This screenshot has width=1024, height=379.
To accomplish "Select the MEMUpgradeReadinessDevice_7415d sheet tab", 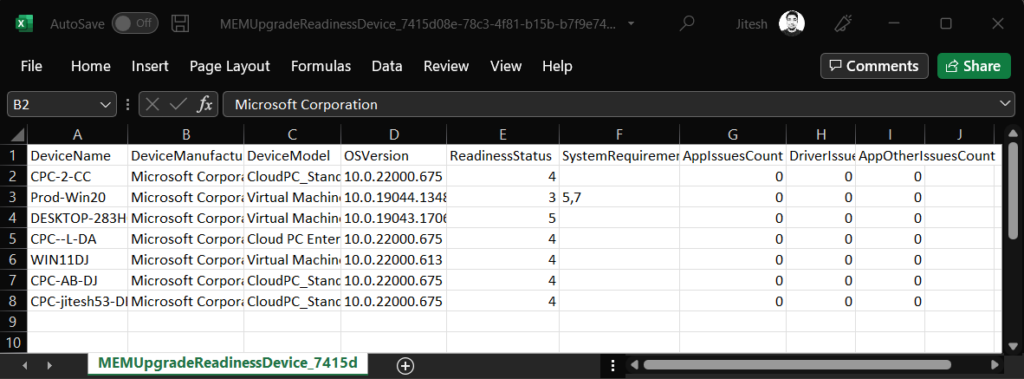I will [x=228, y=363].
